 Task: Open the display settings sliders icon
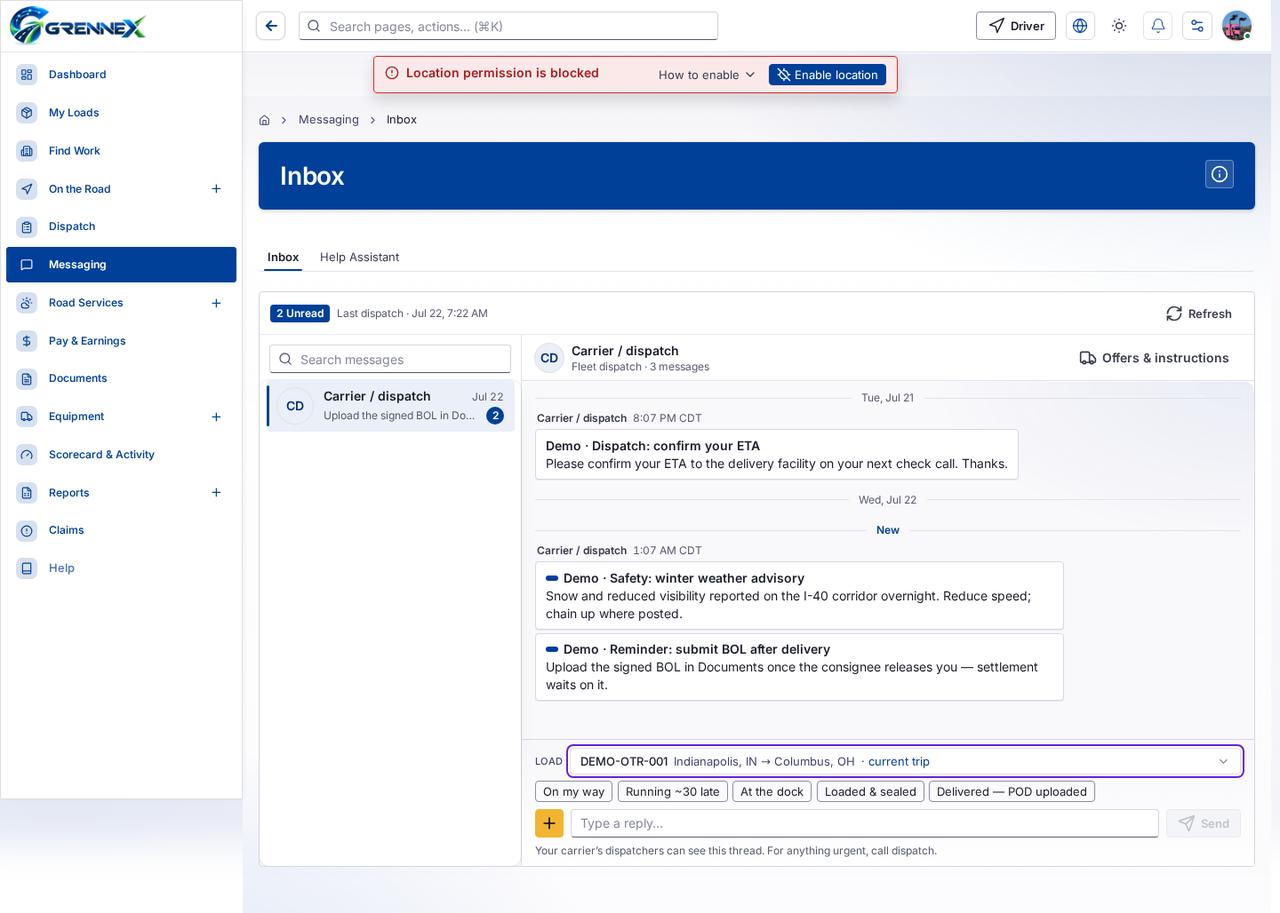coord(1197,26)
